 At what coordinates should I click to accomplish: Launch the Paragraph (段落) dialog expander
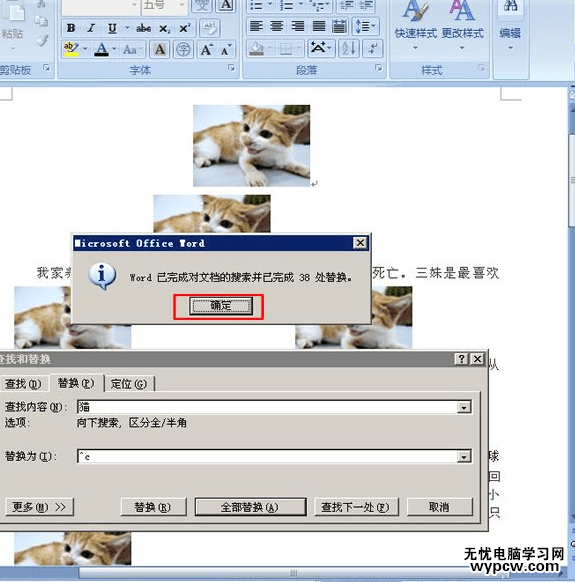point(378,68)
